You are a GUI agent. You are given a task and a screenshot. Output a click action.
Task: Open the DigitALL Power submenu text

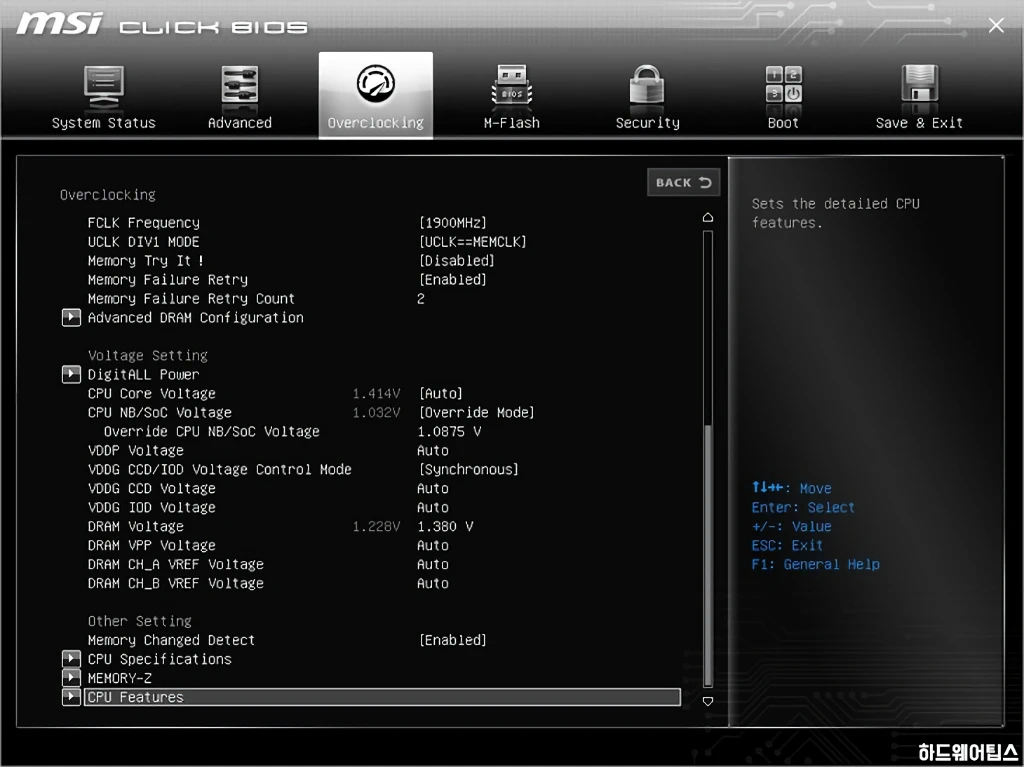point(144,374)
